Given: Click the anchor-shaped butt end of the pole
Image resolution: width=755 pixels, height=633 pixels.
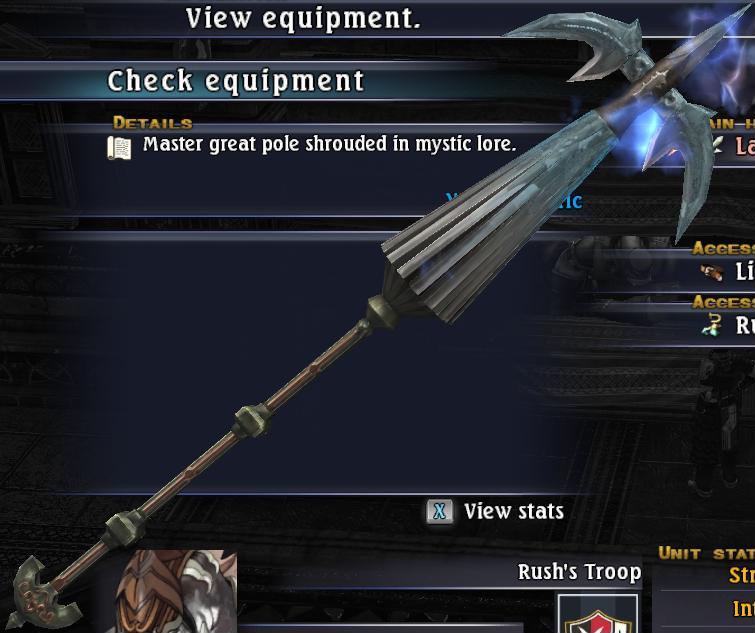Looking at the screenshot, I should click(41, 595).
